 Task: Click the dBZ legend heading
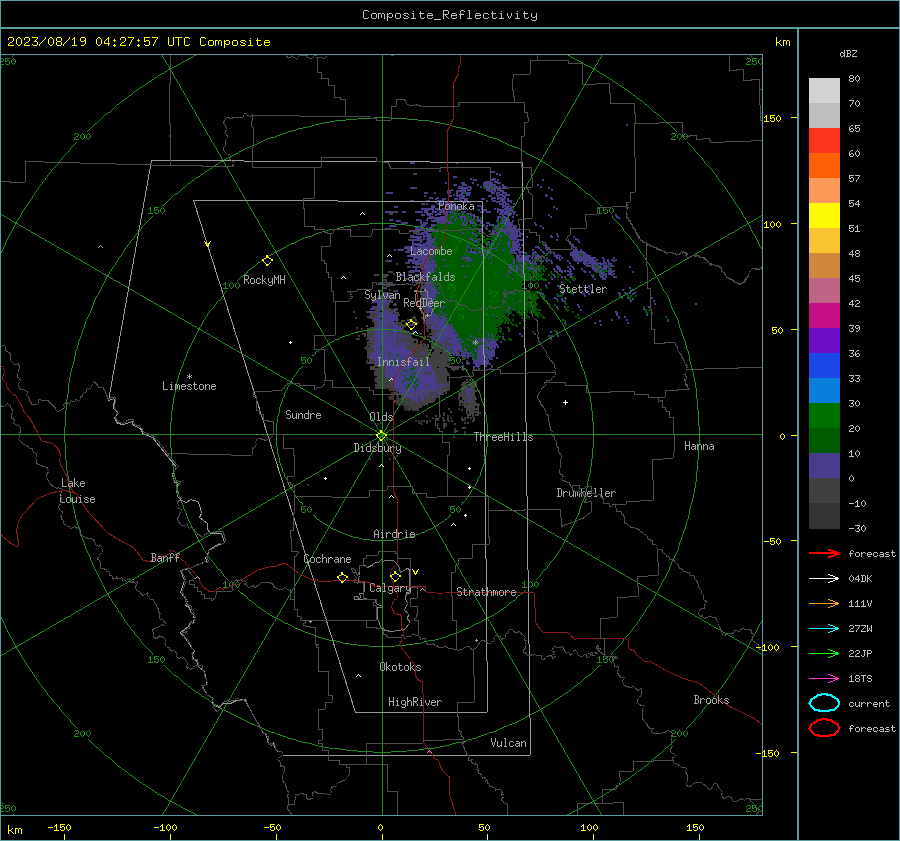(848, 53)
